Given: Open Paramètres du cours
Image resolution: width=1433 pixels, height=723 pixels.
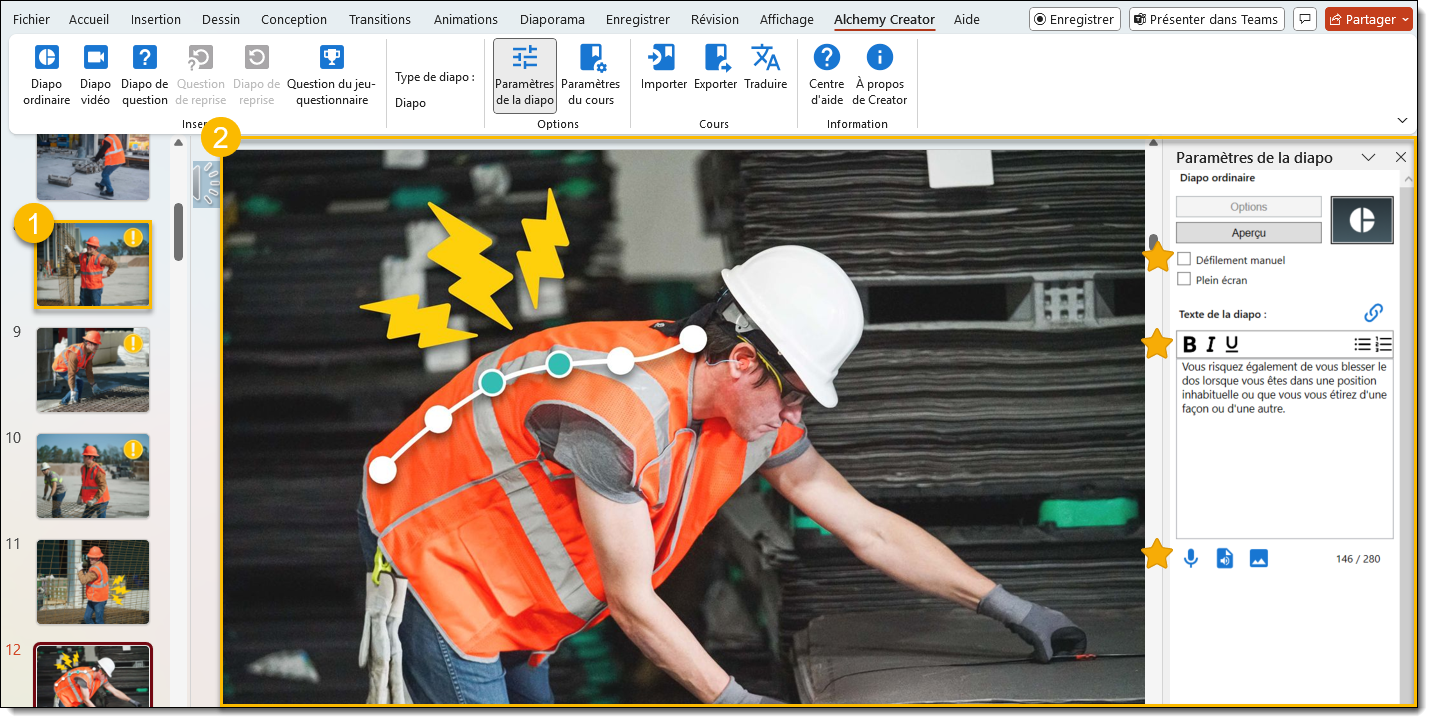Looking at the screenshot, I should (x=590, y=74).
